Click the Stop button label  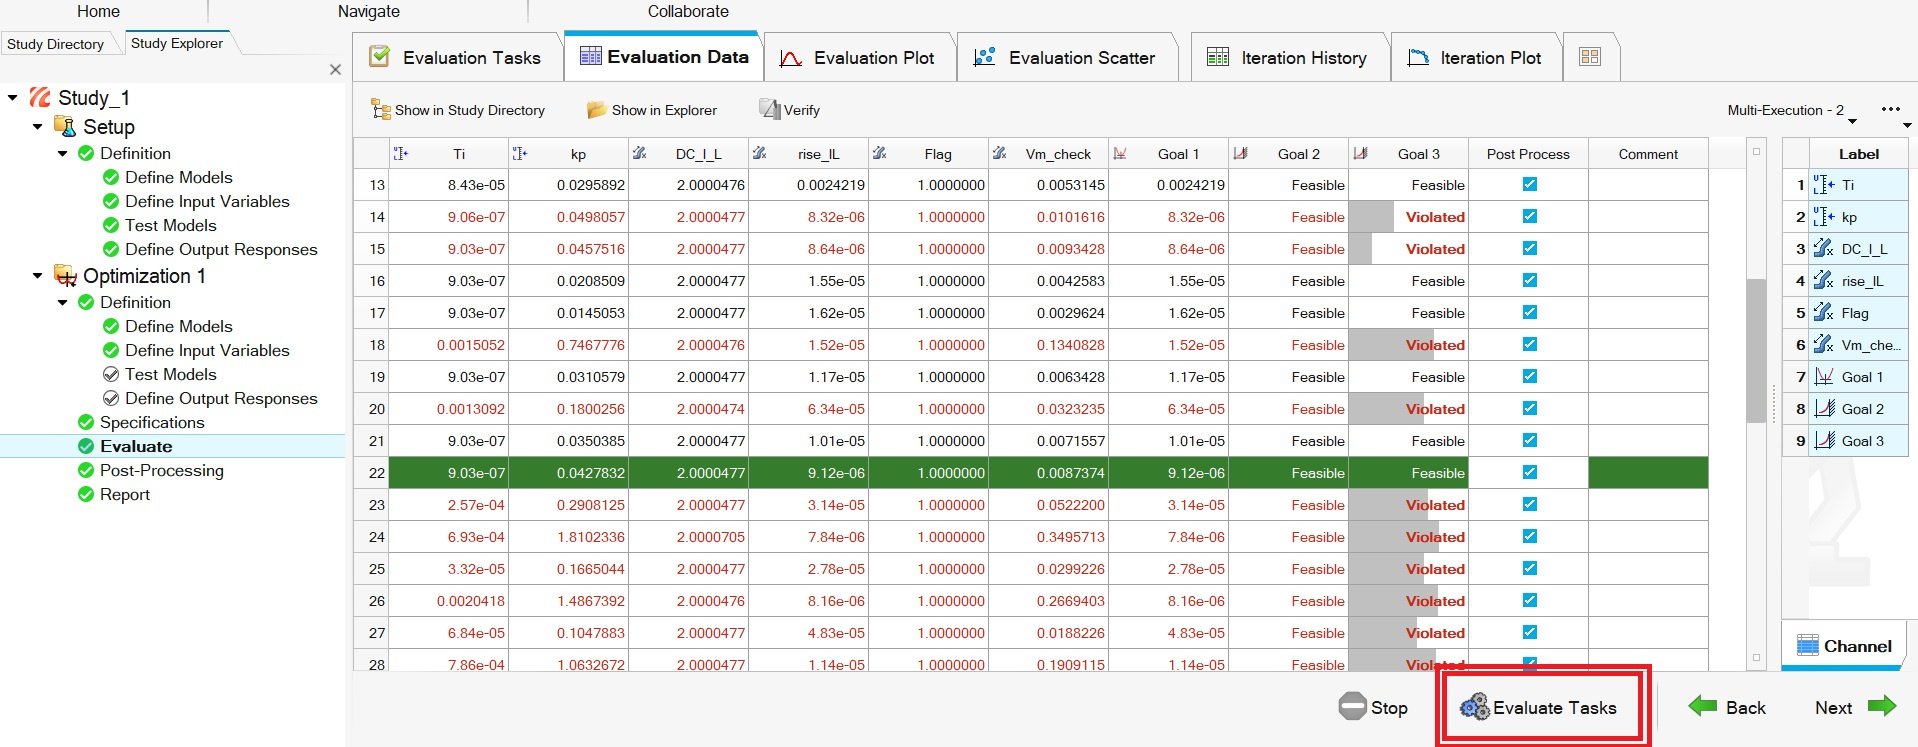coord(1389,707)
